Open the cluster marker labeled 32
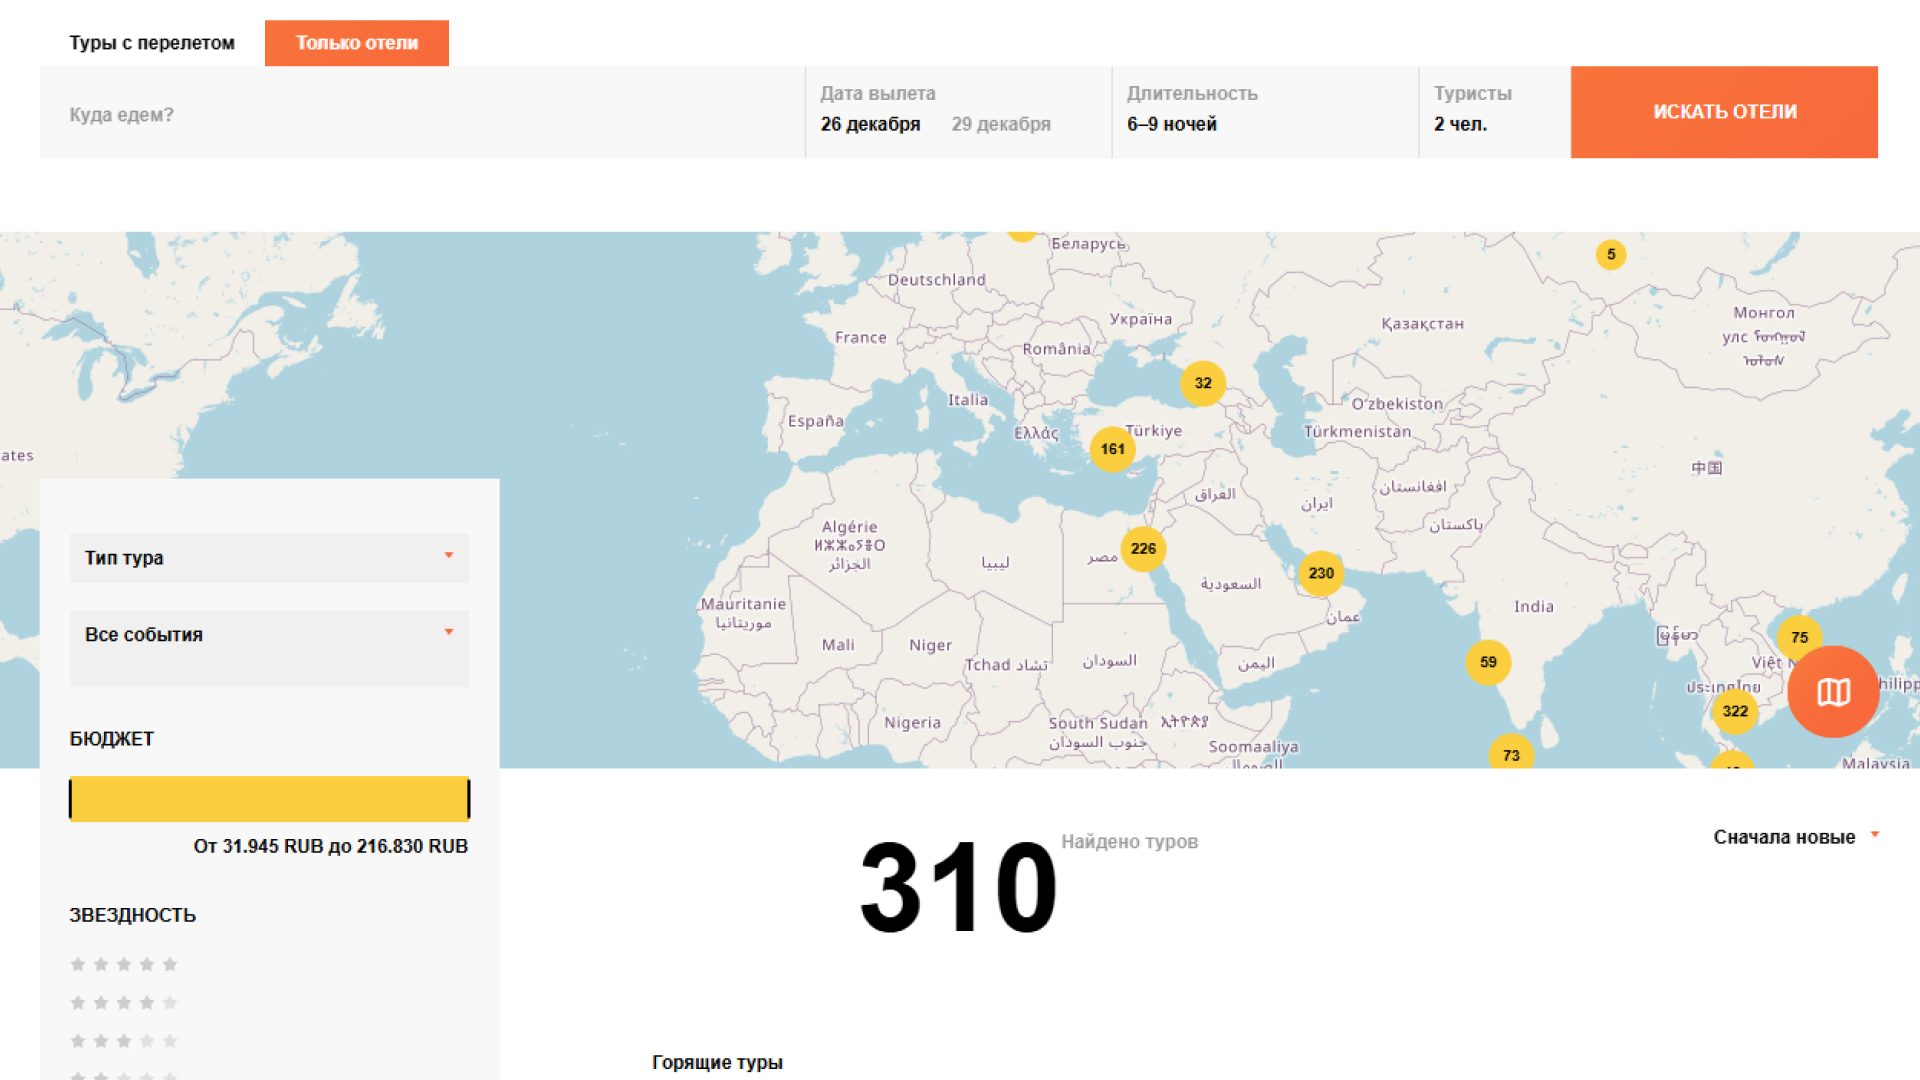 point(1202,383)
